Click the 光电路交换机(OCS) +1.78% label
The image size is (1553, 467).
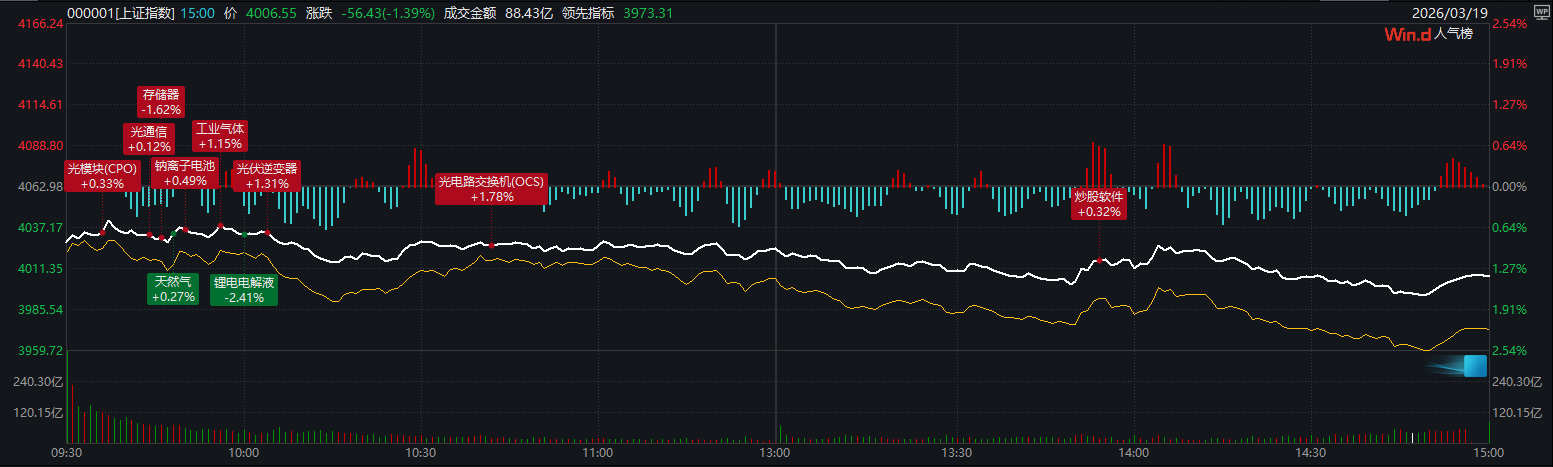coord(491,189)
